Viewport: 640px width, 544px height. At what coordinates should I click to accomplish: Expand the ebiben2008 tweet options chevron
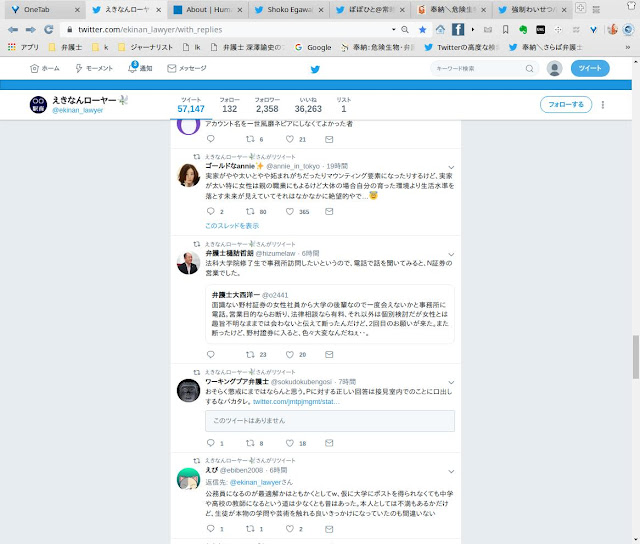coord(451,472)
